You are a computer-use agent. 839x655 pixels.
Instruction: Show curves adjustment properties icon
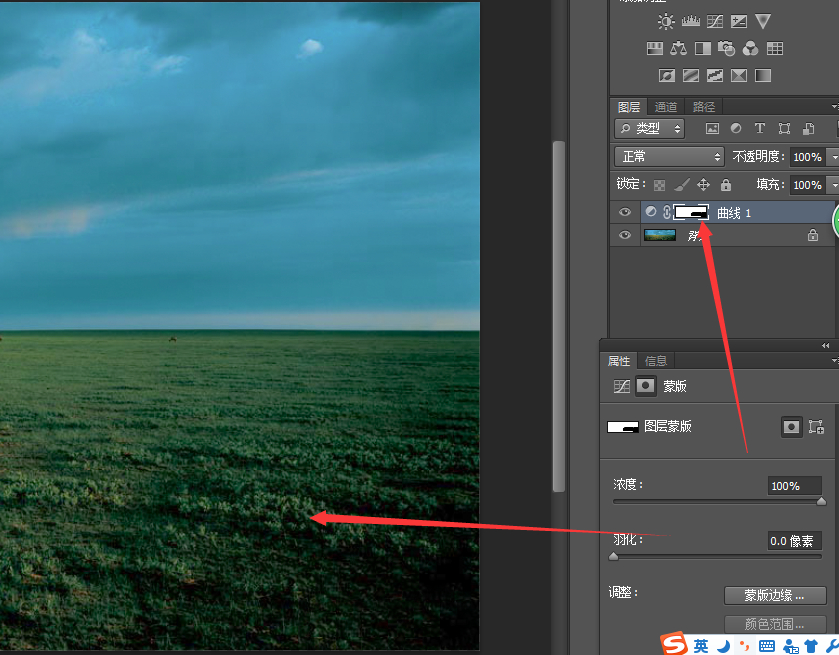click(x=621, y=386)
